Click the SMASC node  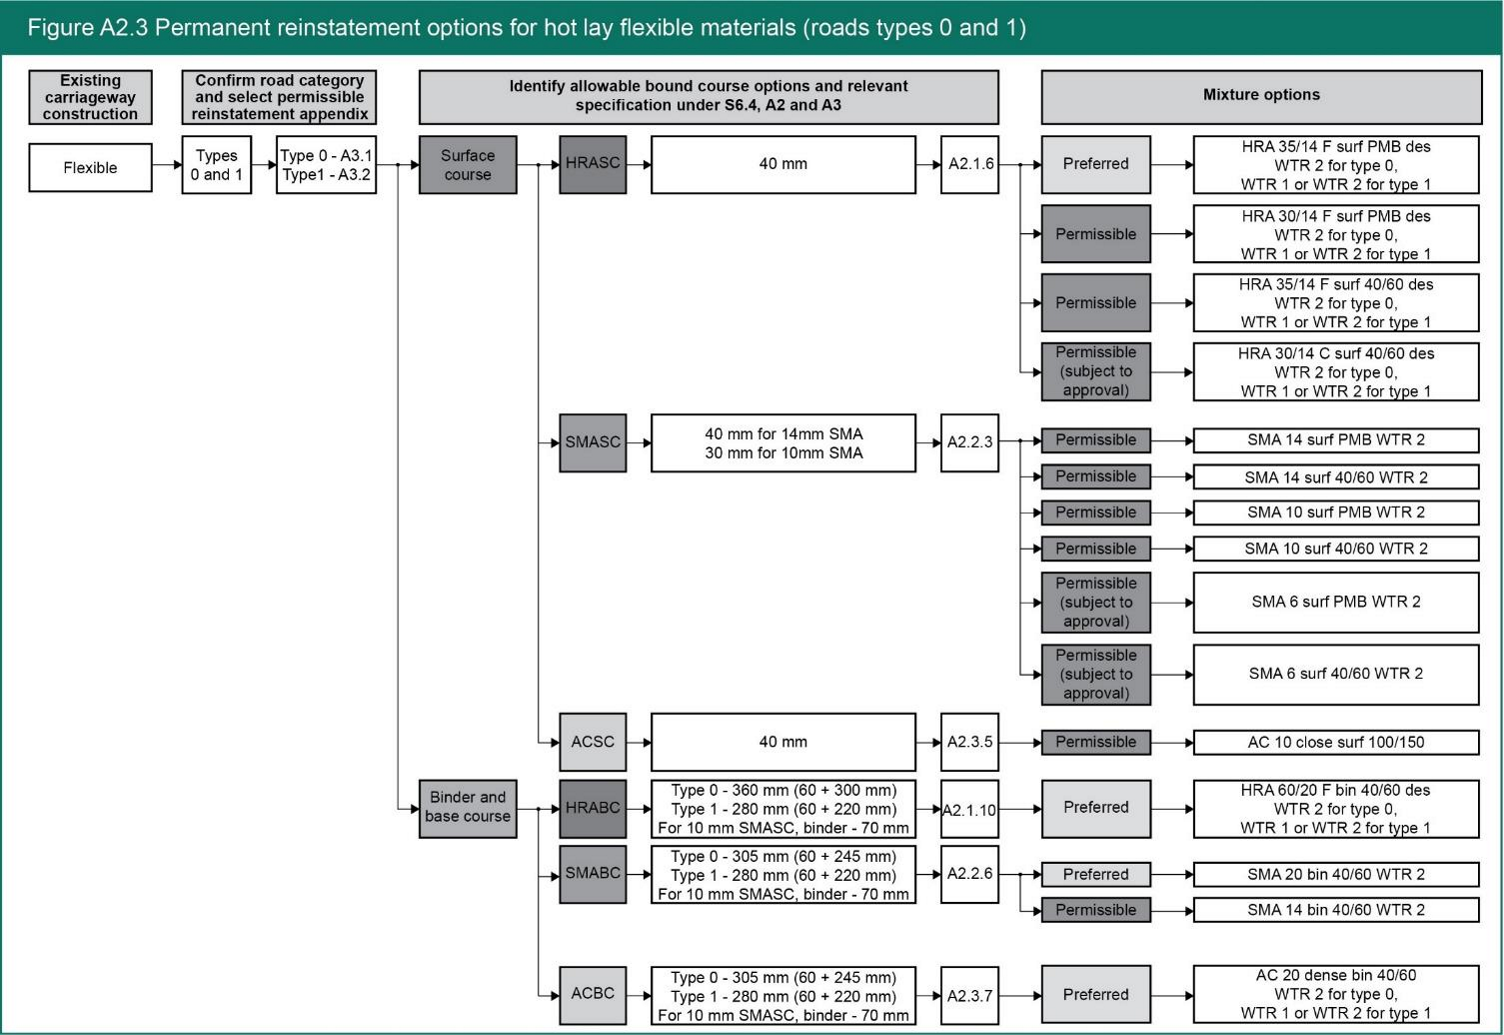click(x=592, y=442)
